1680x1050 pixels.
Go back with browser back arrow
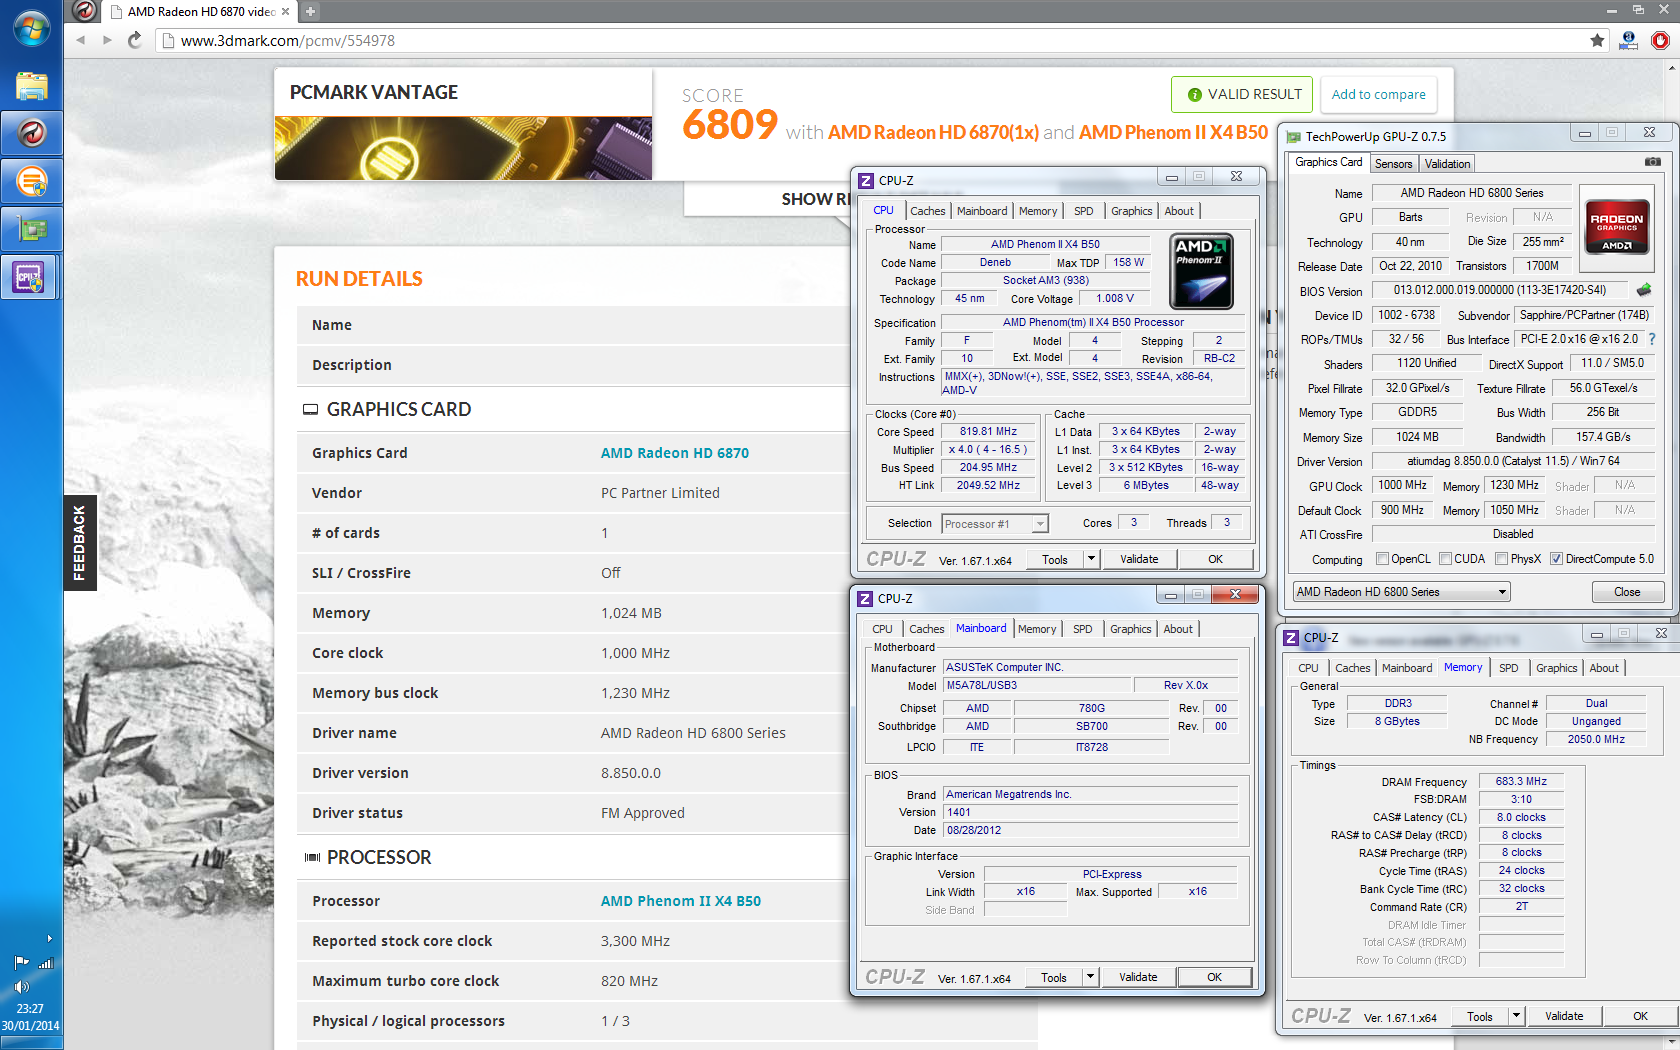click(x=80, y=40)
